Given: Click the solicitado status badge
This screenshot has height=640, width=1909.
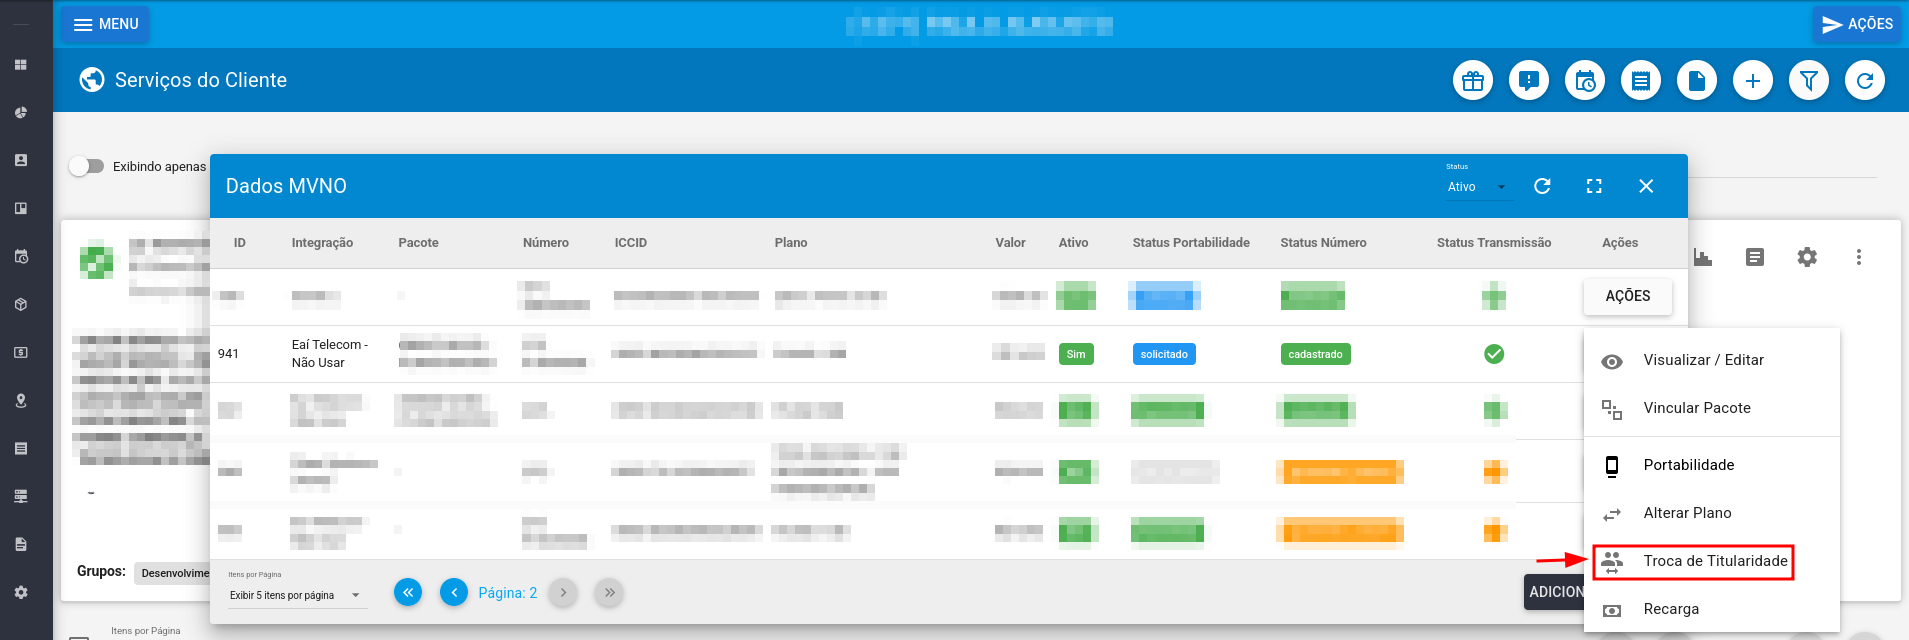Looking at the screenshot, I should 1164,354.
